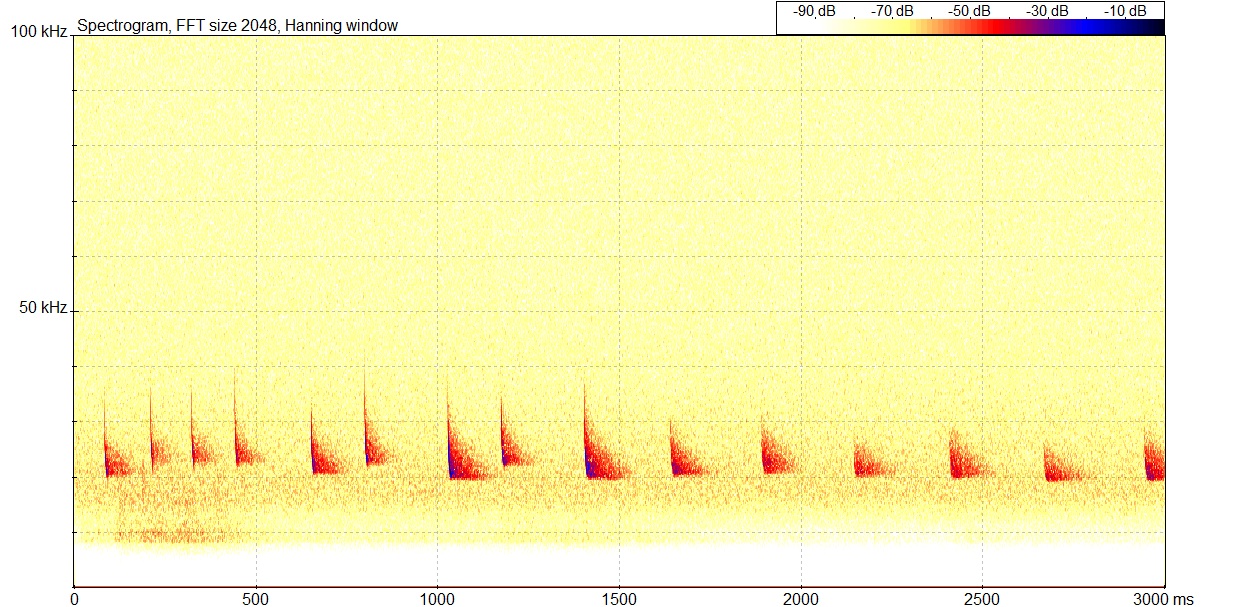The image size is (1238, 607).
Task: Click the 2000 time axis label
Action: [801, 598]
